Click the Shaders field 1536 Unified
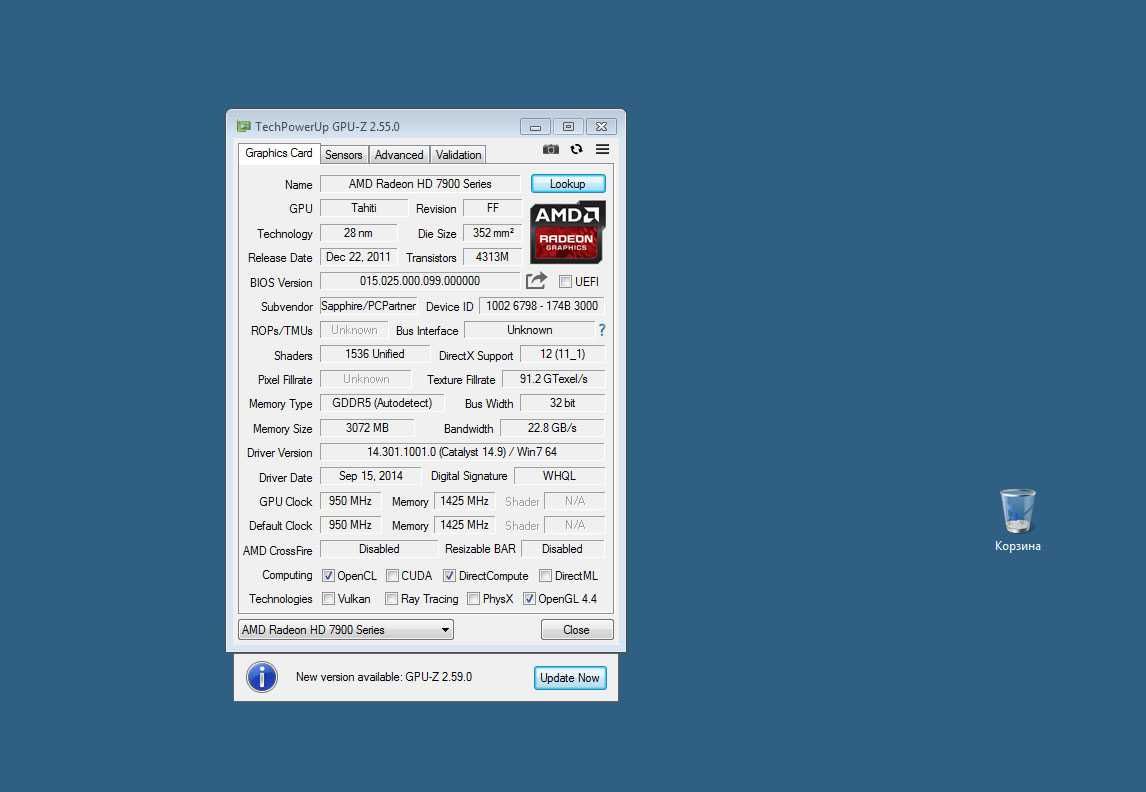The image size is (1146, 792). [375, 354]
